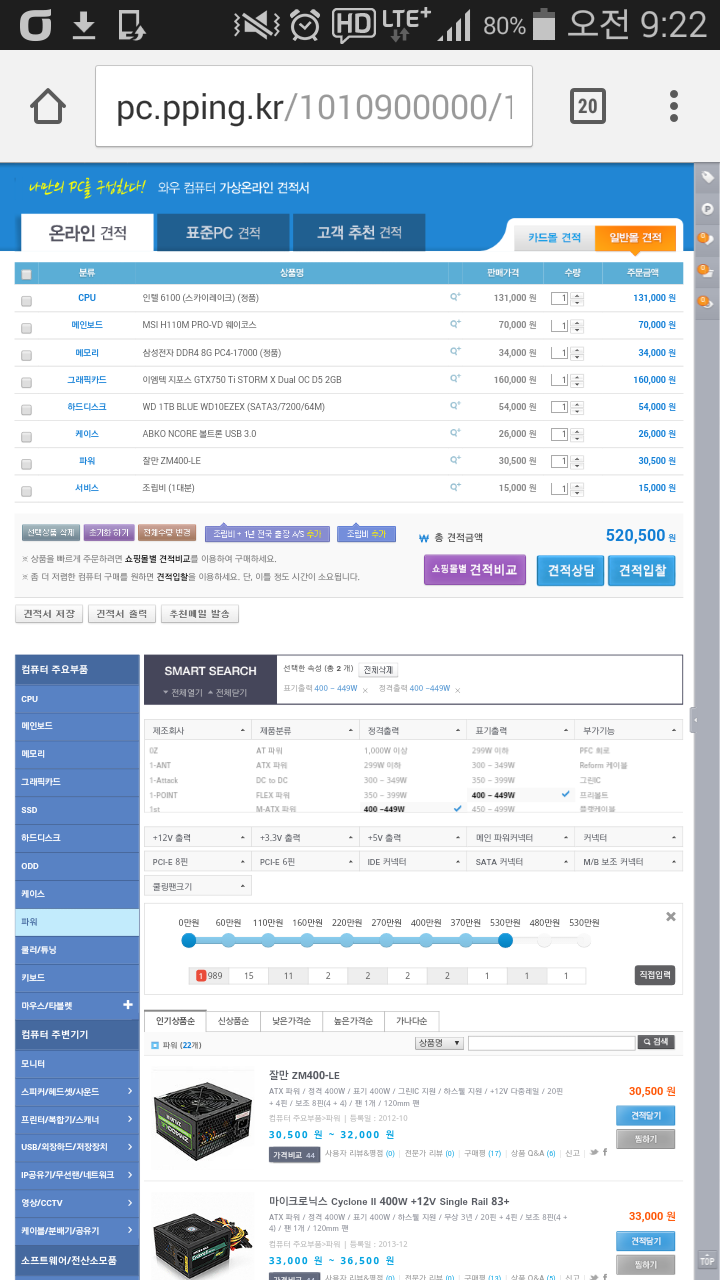Image resolution: width=720 pixels, height=1280 pixels.
Task: Open the 상품명 search type dropdown
Action: tap(439, 1043)
